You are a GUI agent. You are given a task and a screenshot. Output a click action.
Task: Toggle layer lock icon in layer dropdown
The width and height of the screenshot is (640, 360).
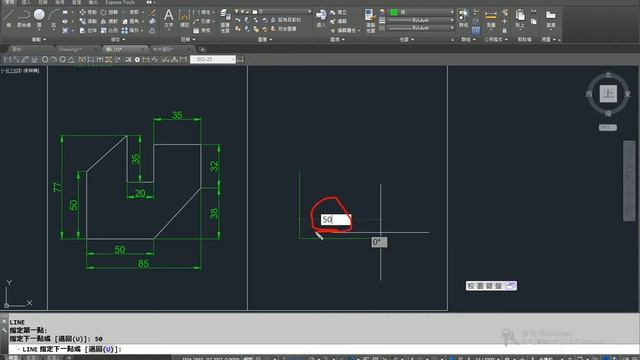pos(248,11)
